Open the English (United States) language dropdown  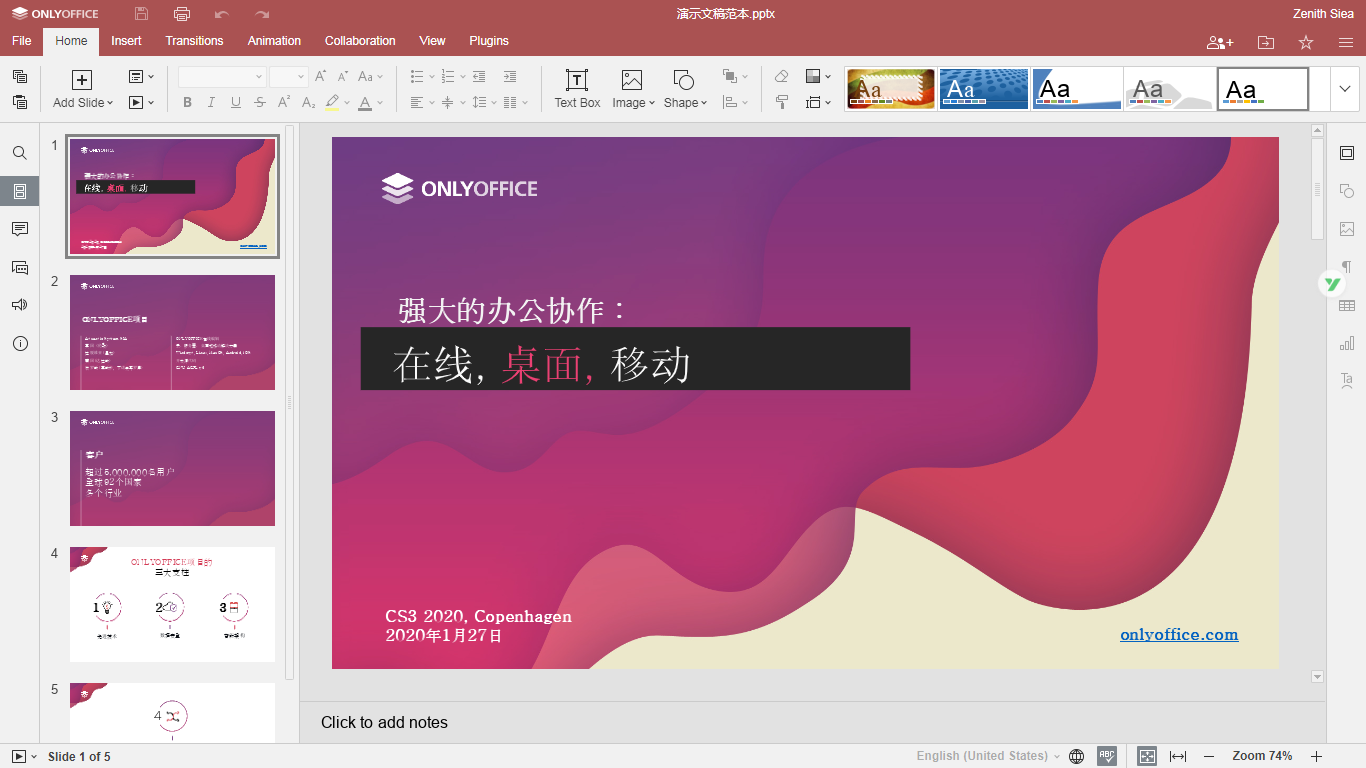(988, 756)
